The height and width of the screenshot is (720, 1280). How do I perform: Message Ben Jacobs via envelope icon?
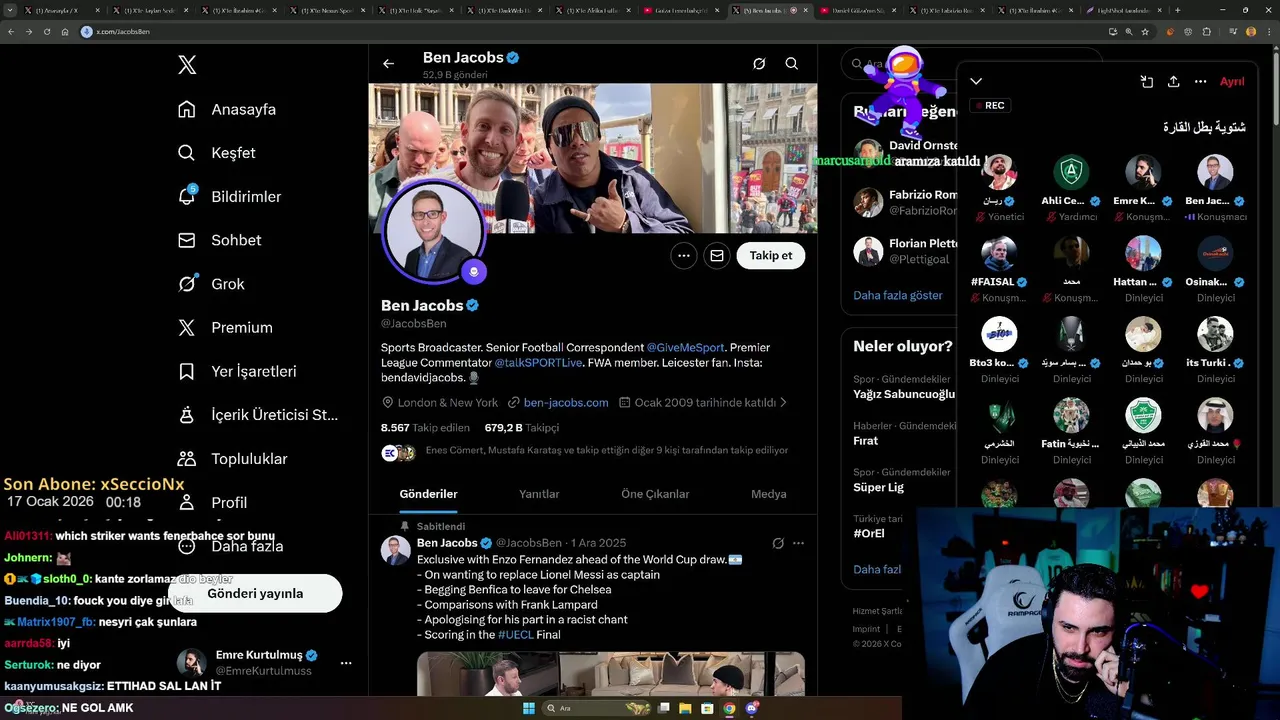pyautogui.click(x=717, y=256)
